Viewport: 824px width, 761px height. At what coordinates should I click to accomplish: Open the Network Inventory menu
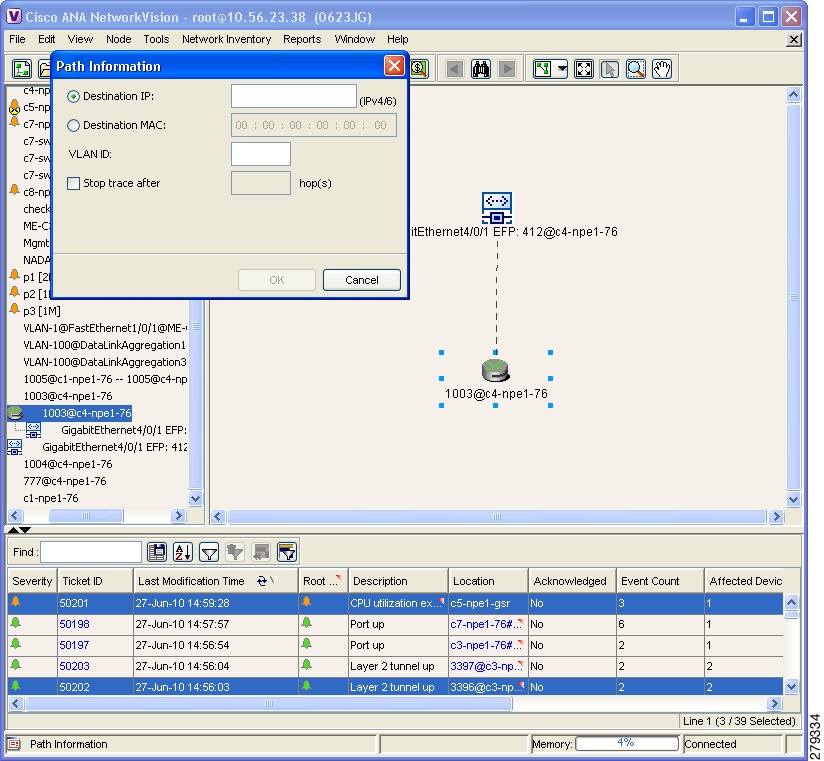point(226,39)
